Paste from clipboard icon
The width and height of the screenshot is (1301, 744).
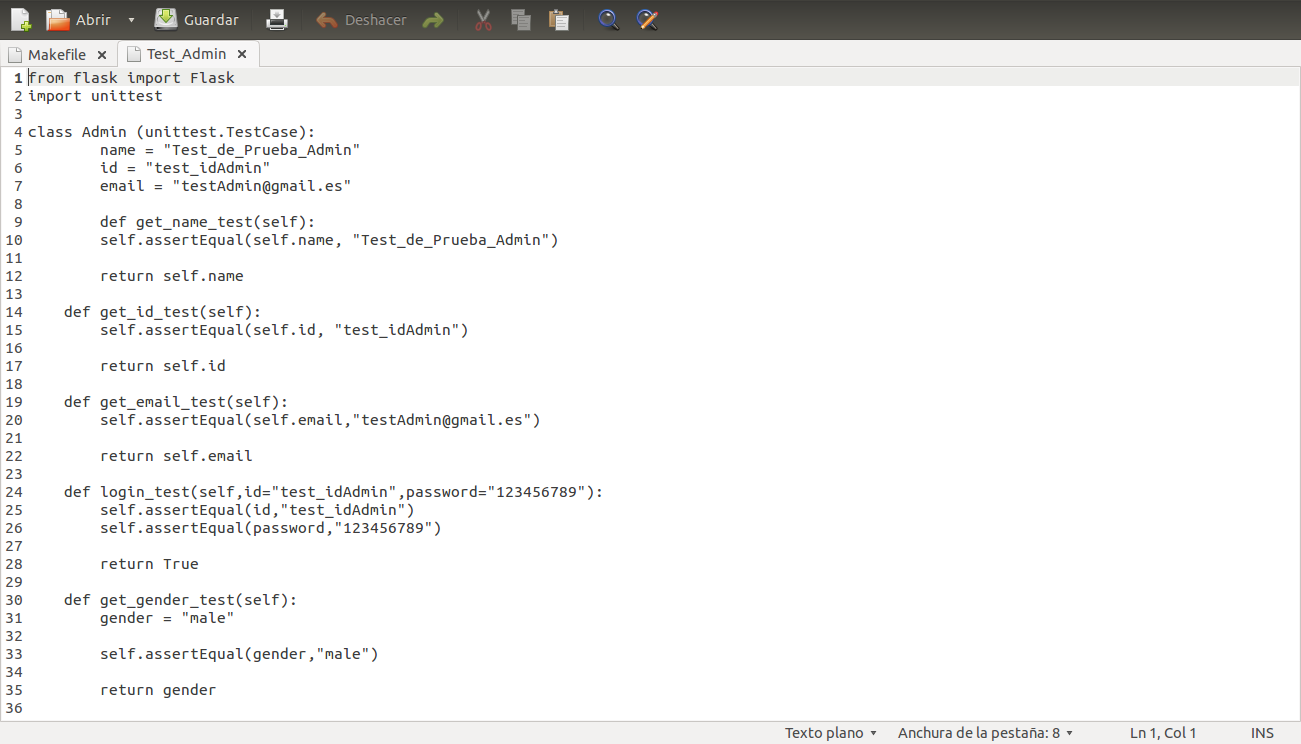coord(559,19)
